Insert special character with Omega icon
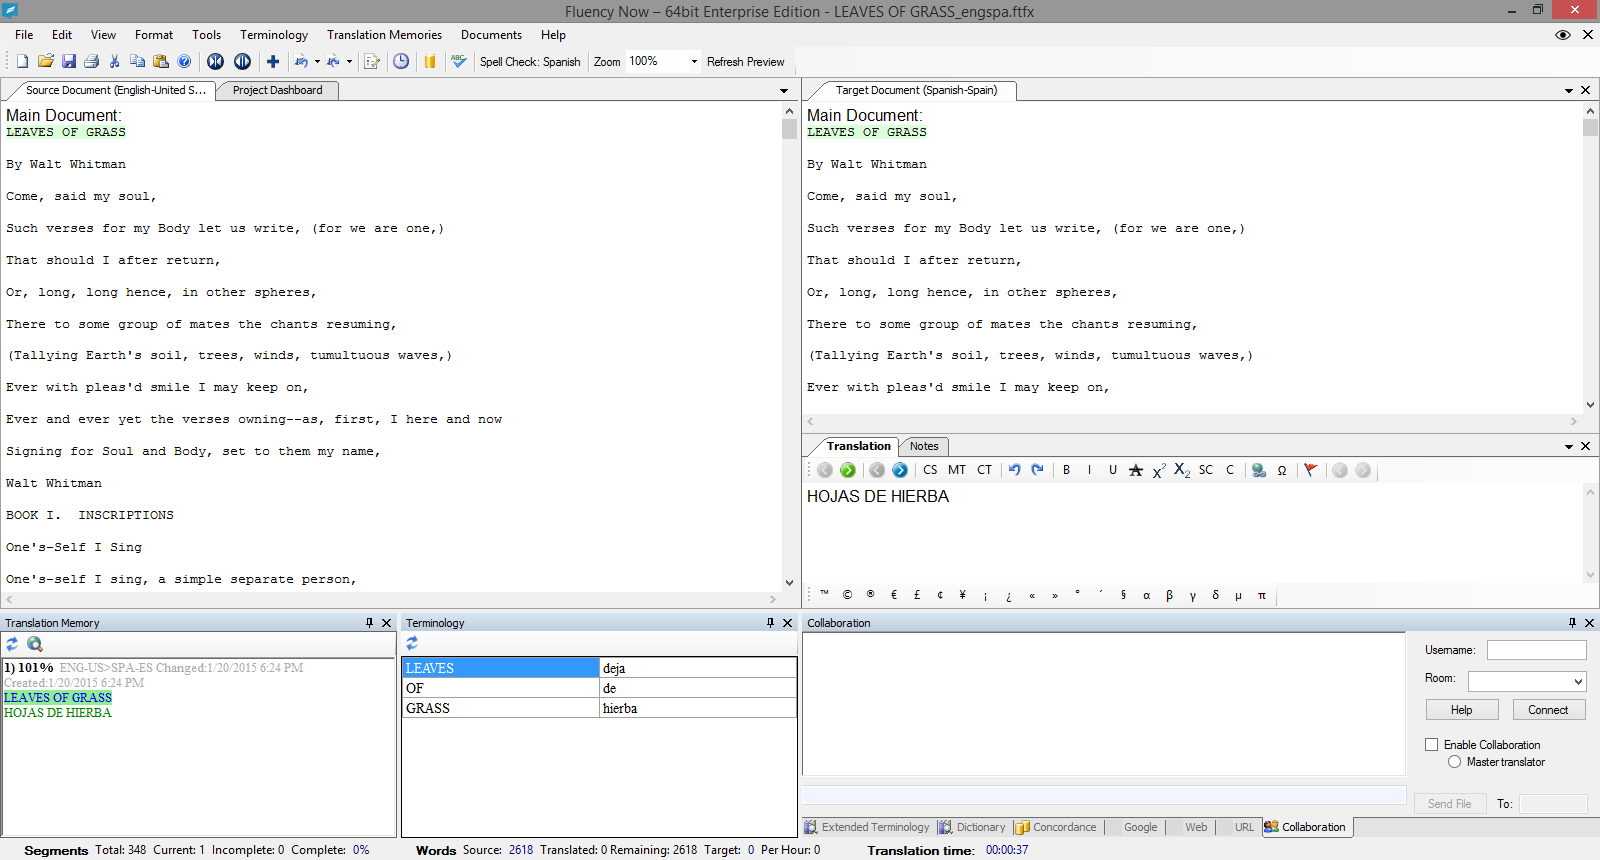This screenshot has width=1600, height=860. tap(1282, 470)
